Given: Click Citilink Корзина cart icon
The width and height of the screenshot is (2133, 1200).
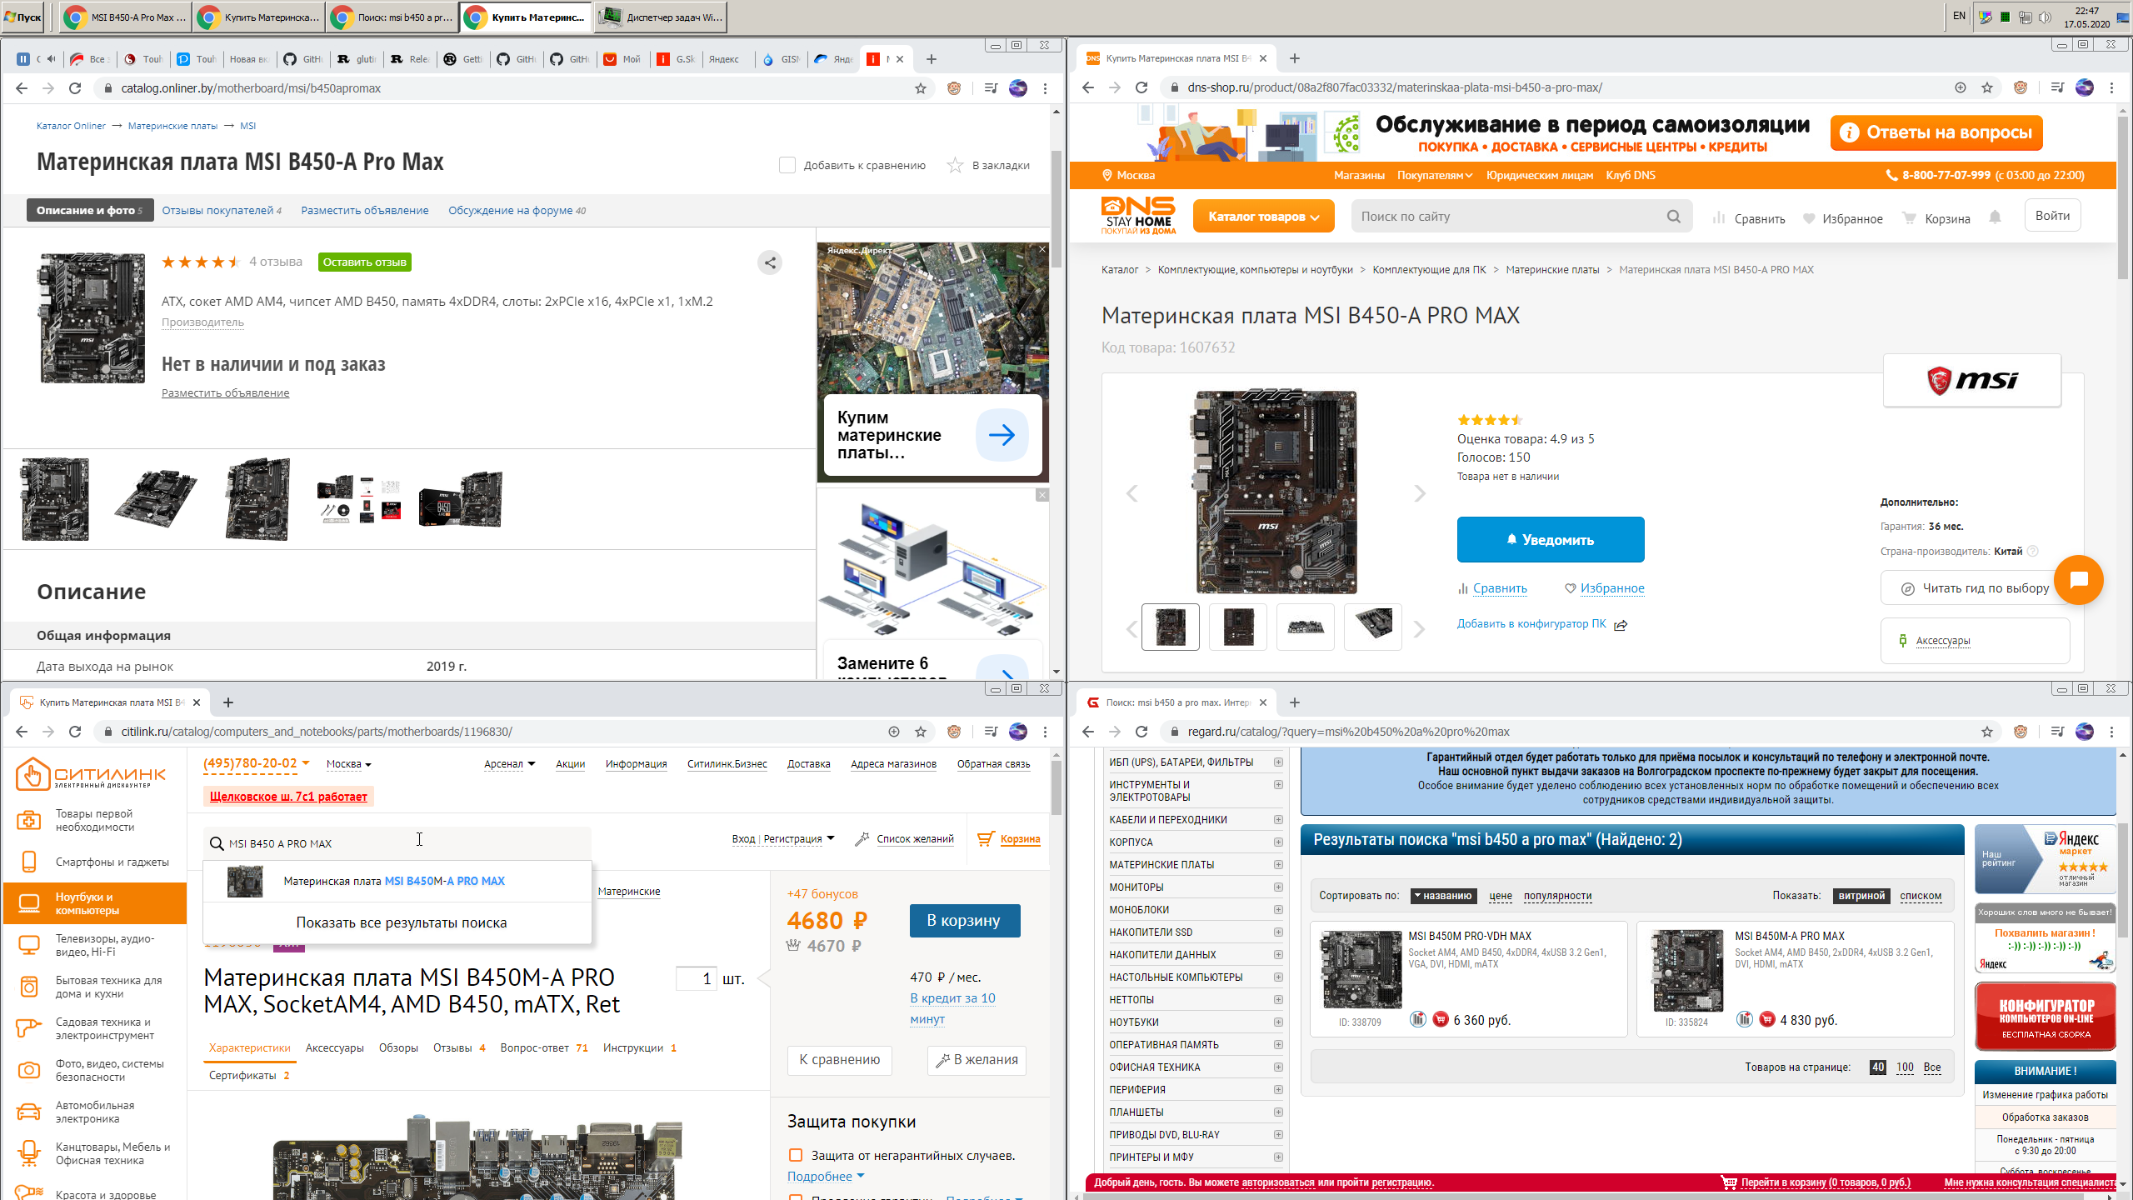Looking at the screenshot, I should [x=986, y=839].
